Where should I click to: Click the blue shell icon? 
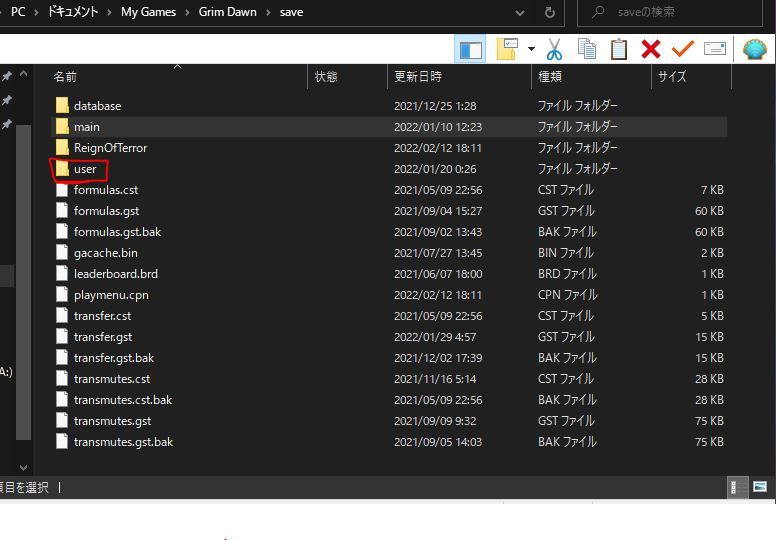755,49
